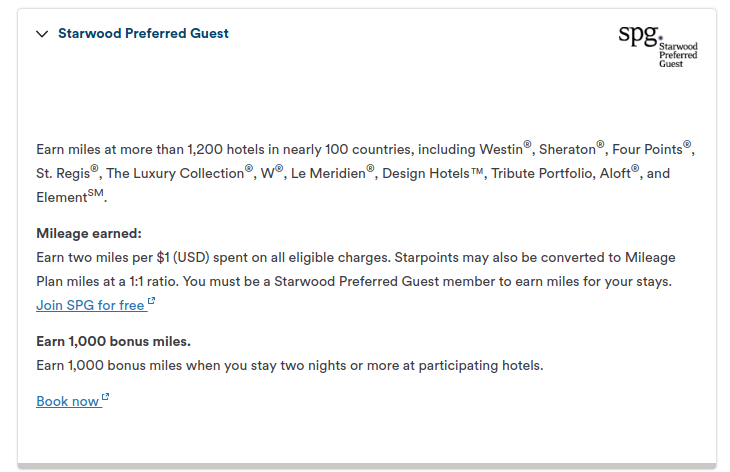
Task: Open the Join SPG for free link
Action: 90,305
